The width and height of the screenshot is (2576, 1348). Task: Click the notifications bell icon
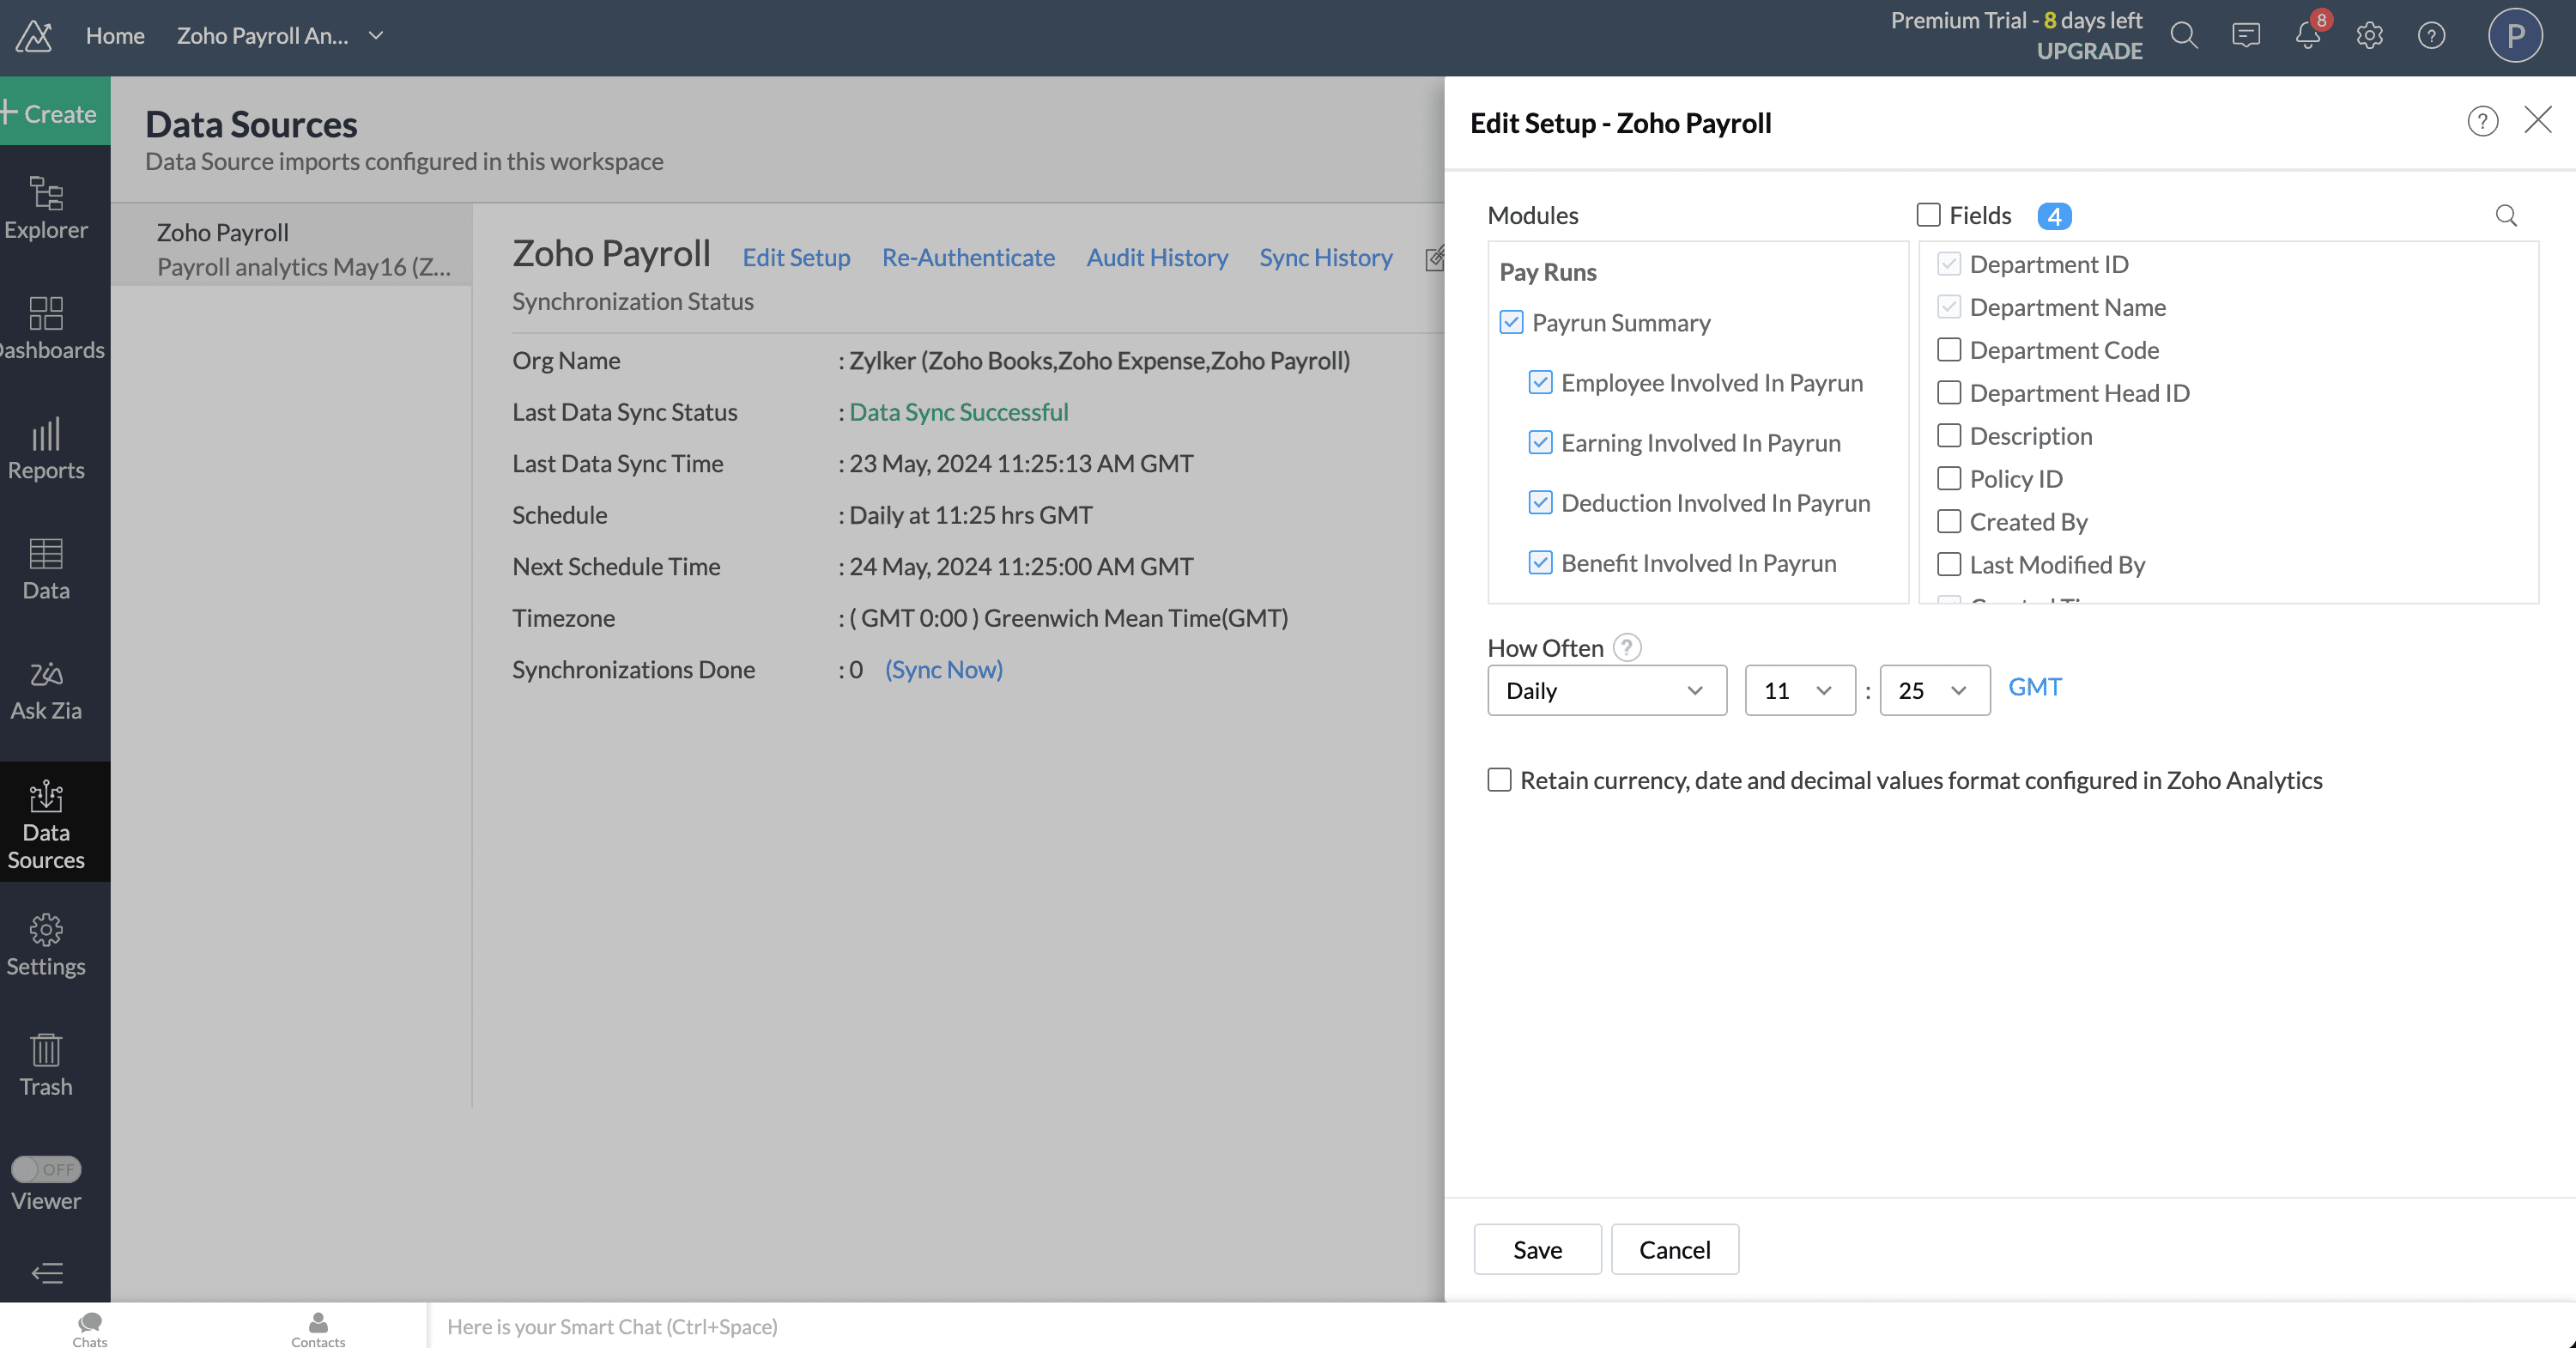click(x=2306, y=34)
